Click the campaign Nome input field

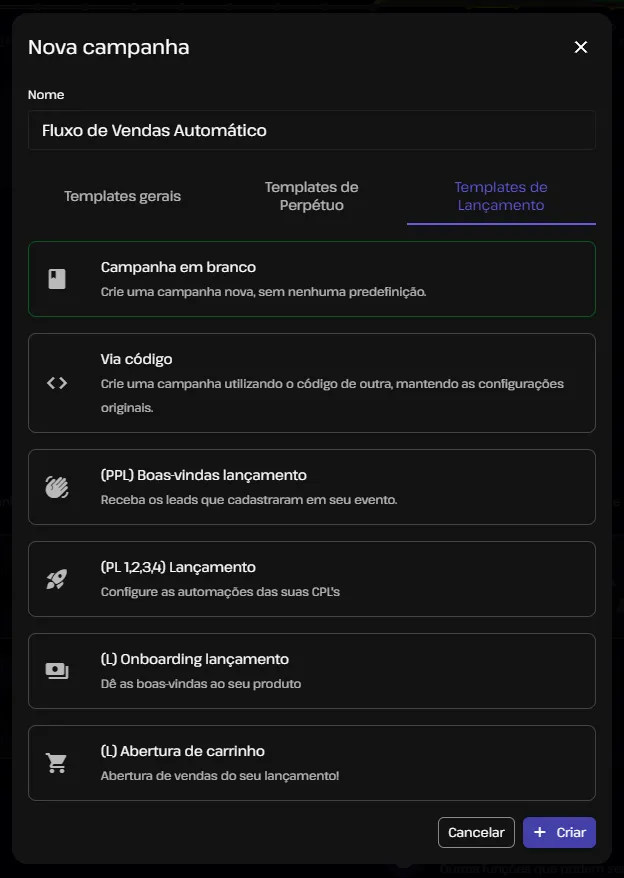(x=312, y=130)
